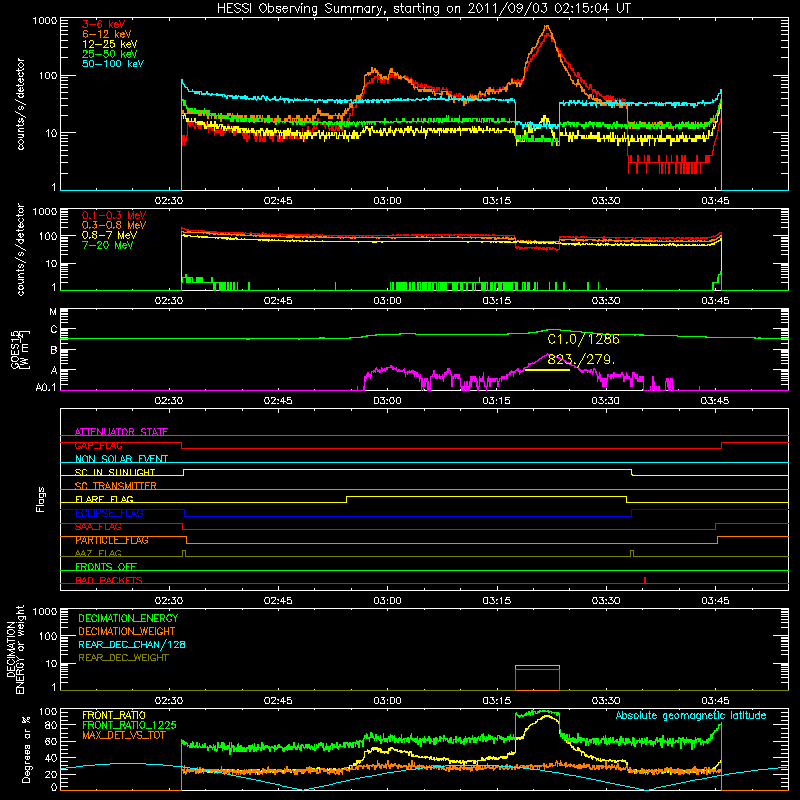Screen dimensions: 800x800
Task: Click the MAX_DET_VS_TOT legend label
Action: [x=123, y=735]
